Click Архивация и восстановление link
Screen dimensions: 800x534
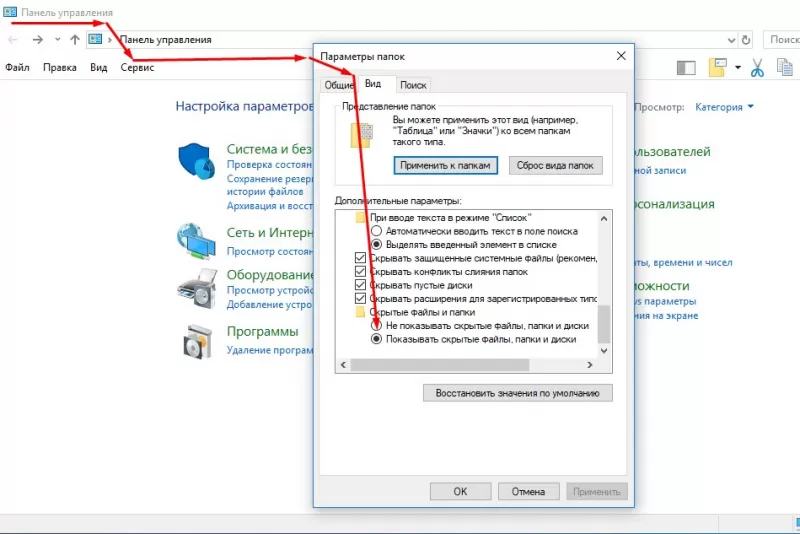pos(270,206)
